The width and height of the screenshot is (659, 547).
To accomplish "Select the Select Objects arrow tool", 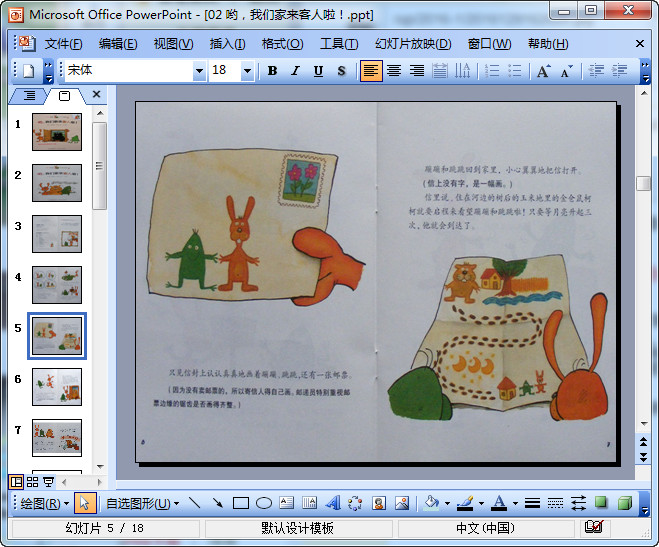I will click(x=85, y=503).
